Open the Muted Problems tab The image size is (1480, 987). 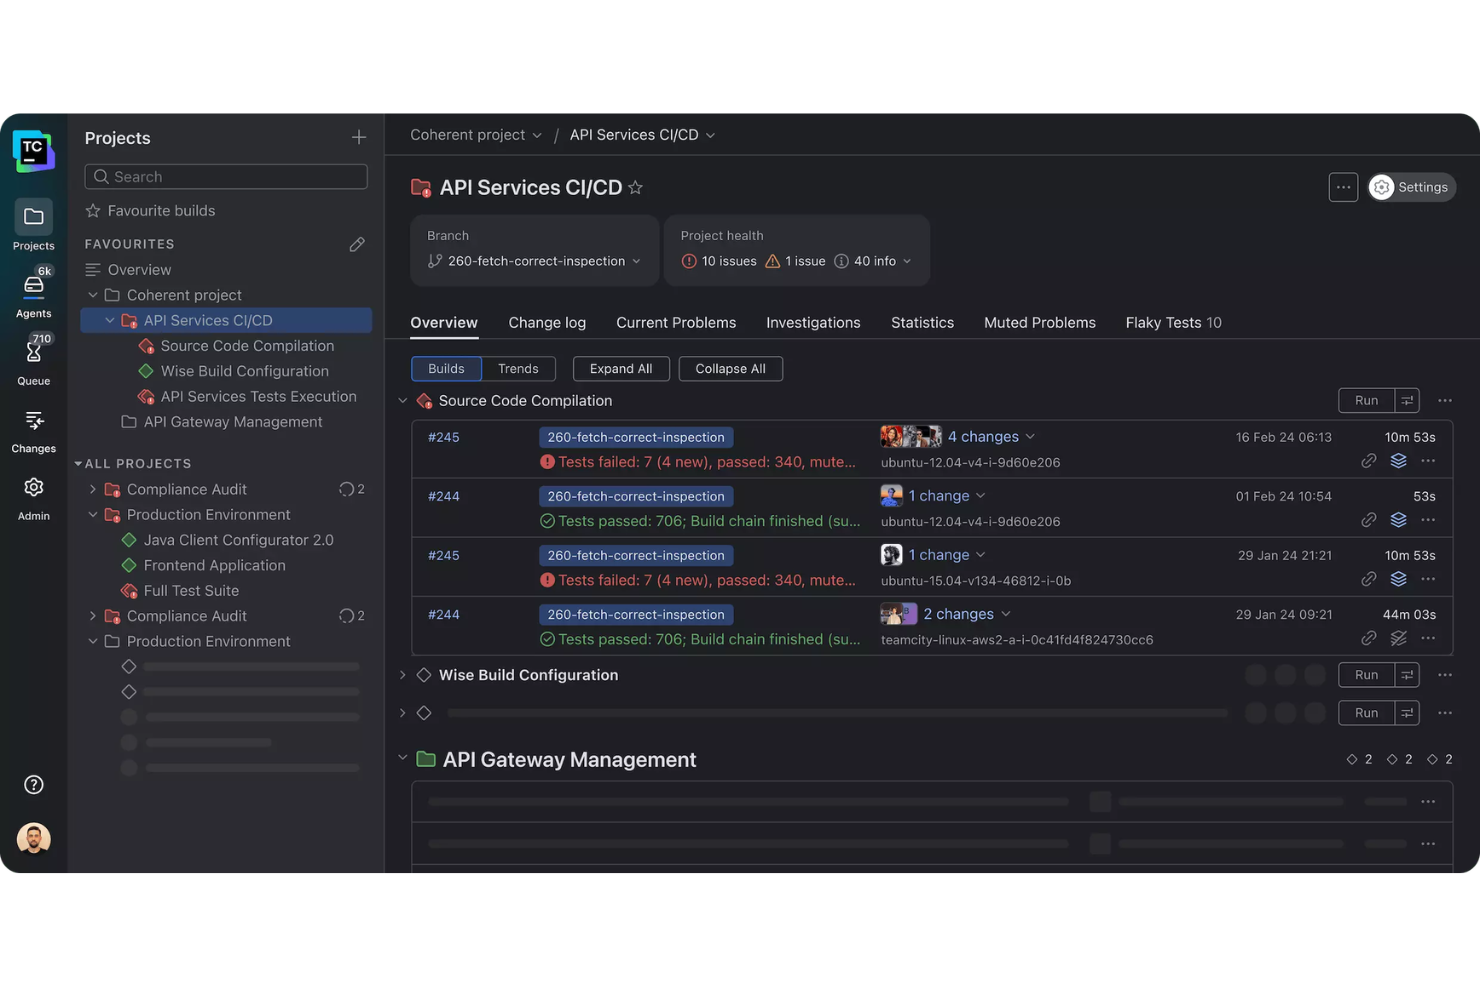1039,322
